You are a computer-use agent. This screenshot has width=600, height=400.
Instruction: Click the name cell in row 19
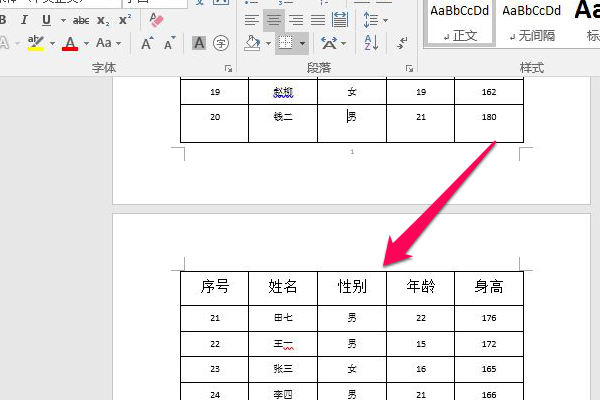pos(283,92)
